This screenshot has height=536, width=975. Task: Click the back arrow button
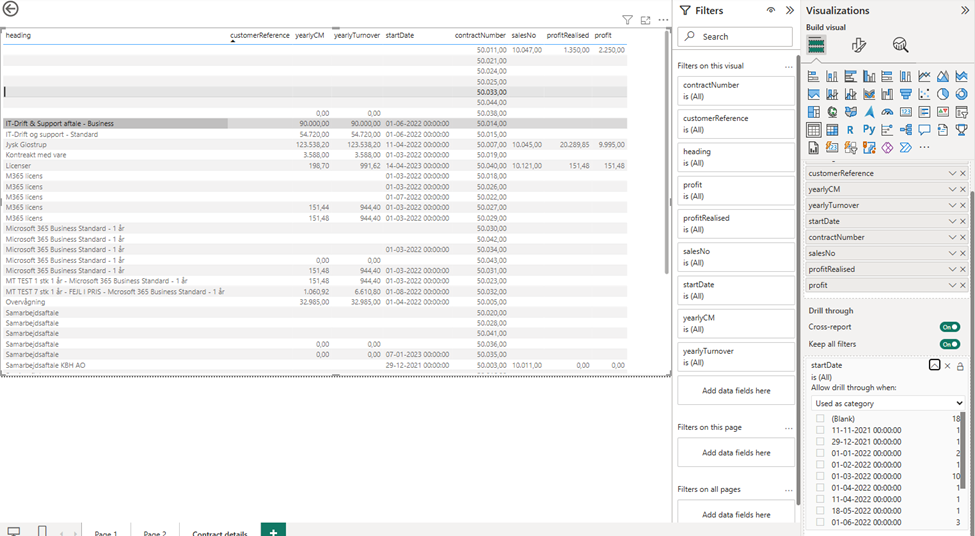pyautogui.click(x=11, y=9)
